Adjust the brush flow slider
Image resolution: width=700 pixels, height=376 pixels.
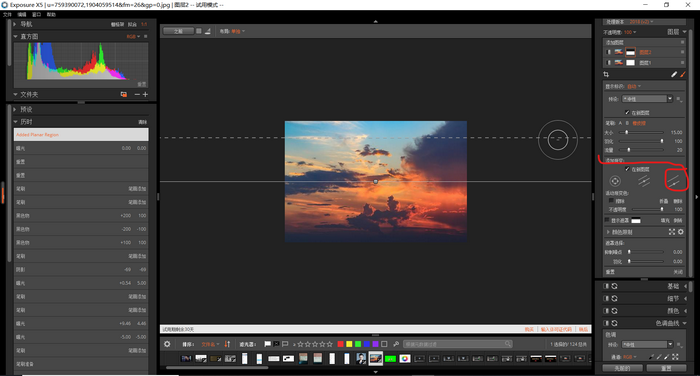click(642, 150)
